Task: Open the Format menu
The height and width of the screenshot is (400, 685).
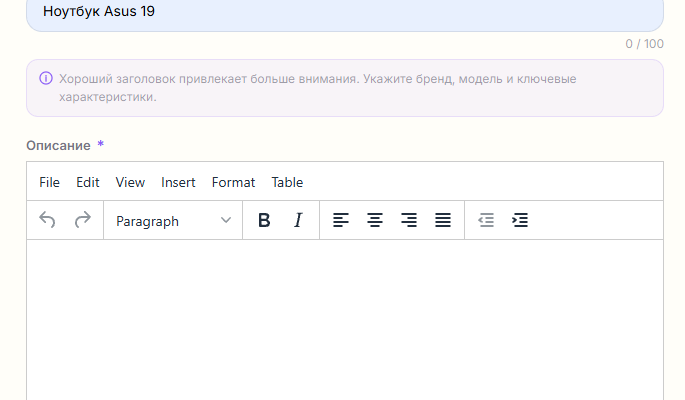Action: click(x=233, y=182)
